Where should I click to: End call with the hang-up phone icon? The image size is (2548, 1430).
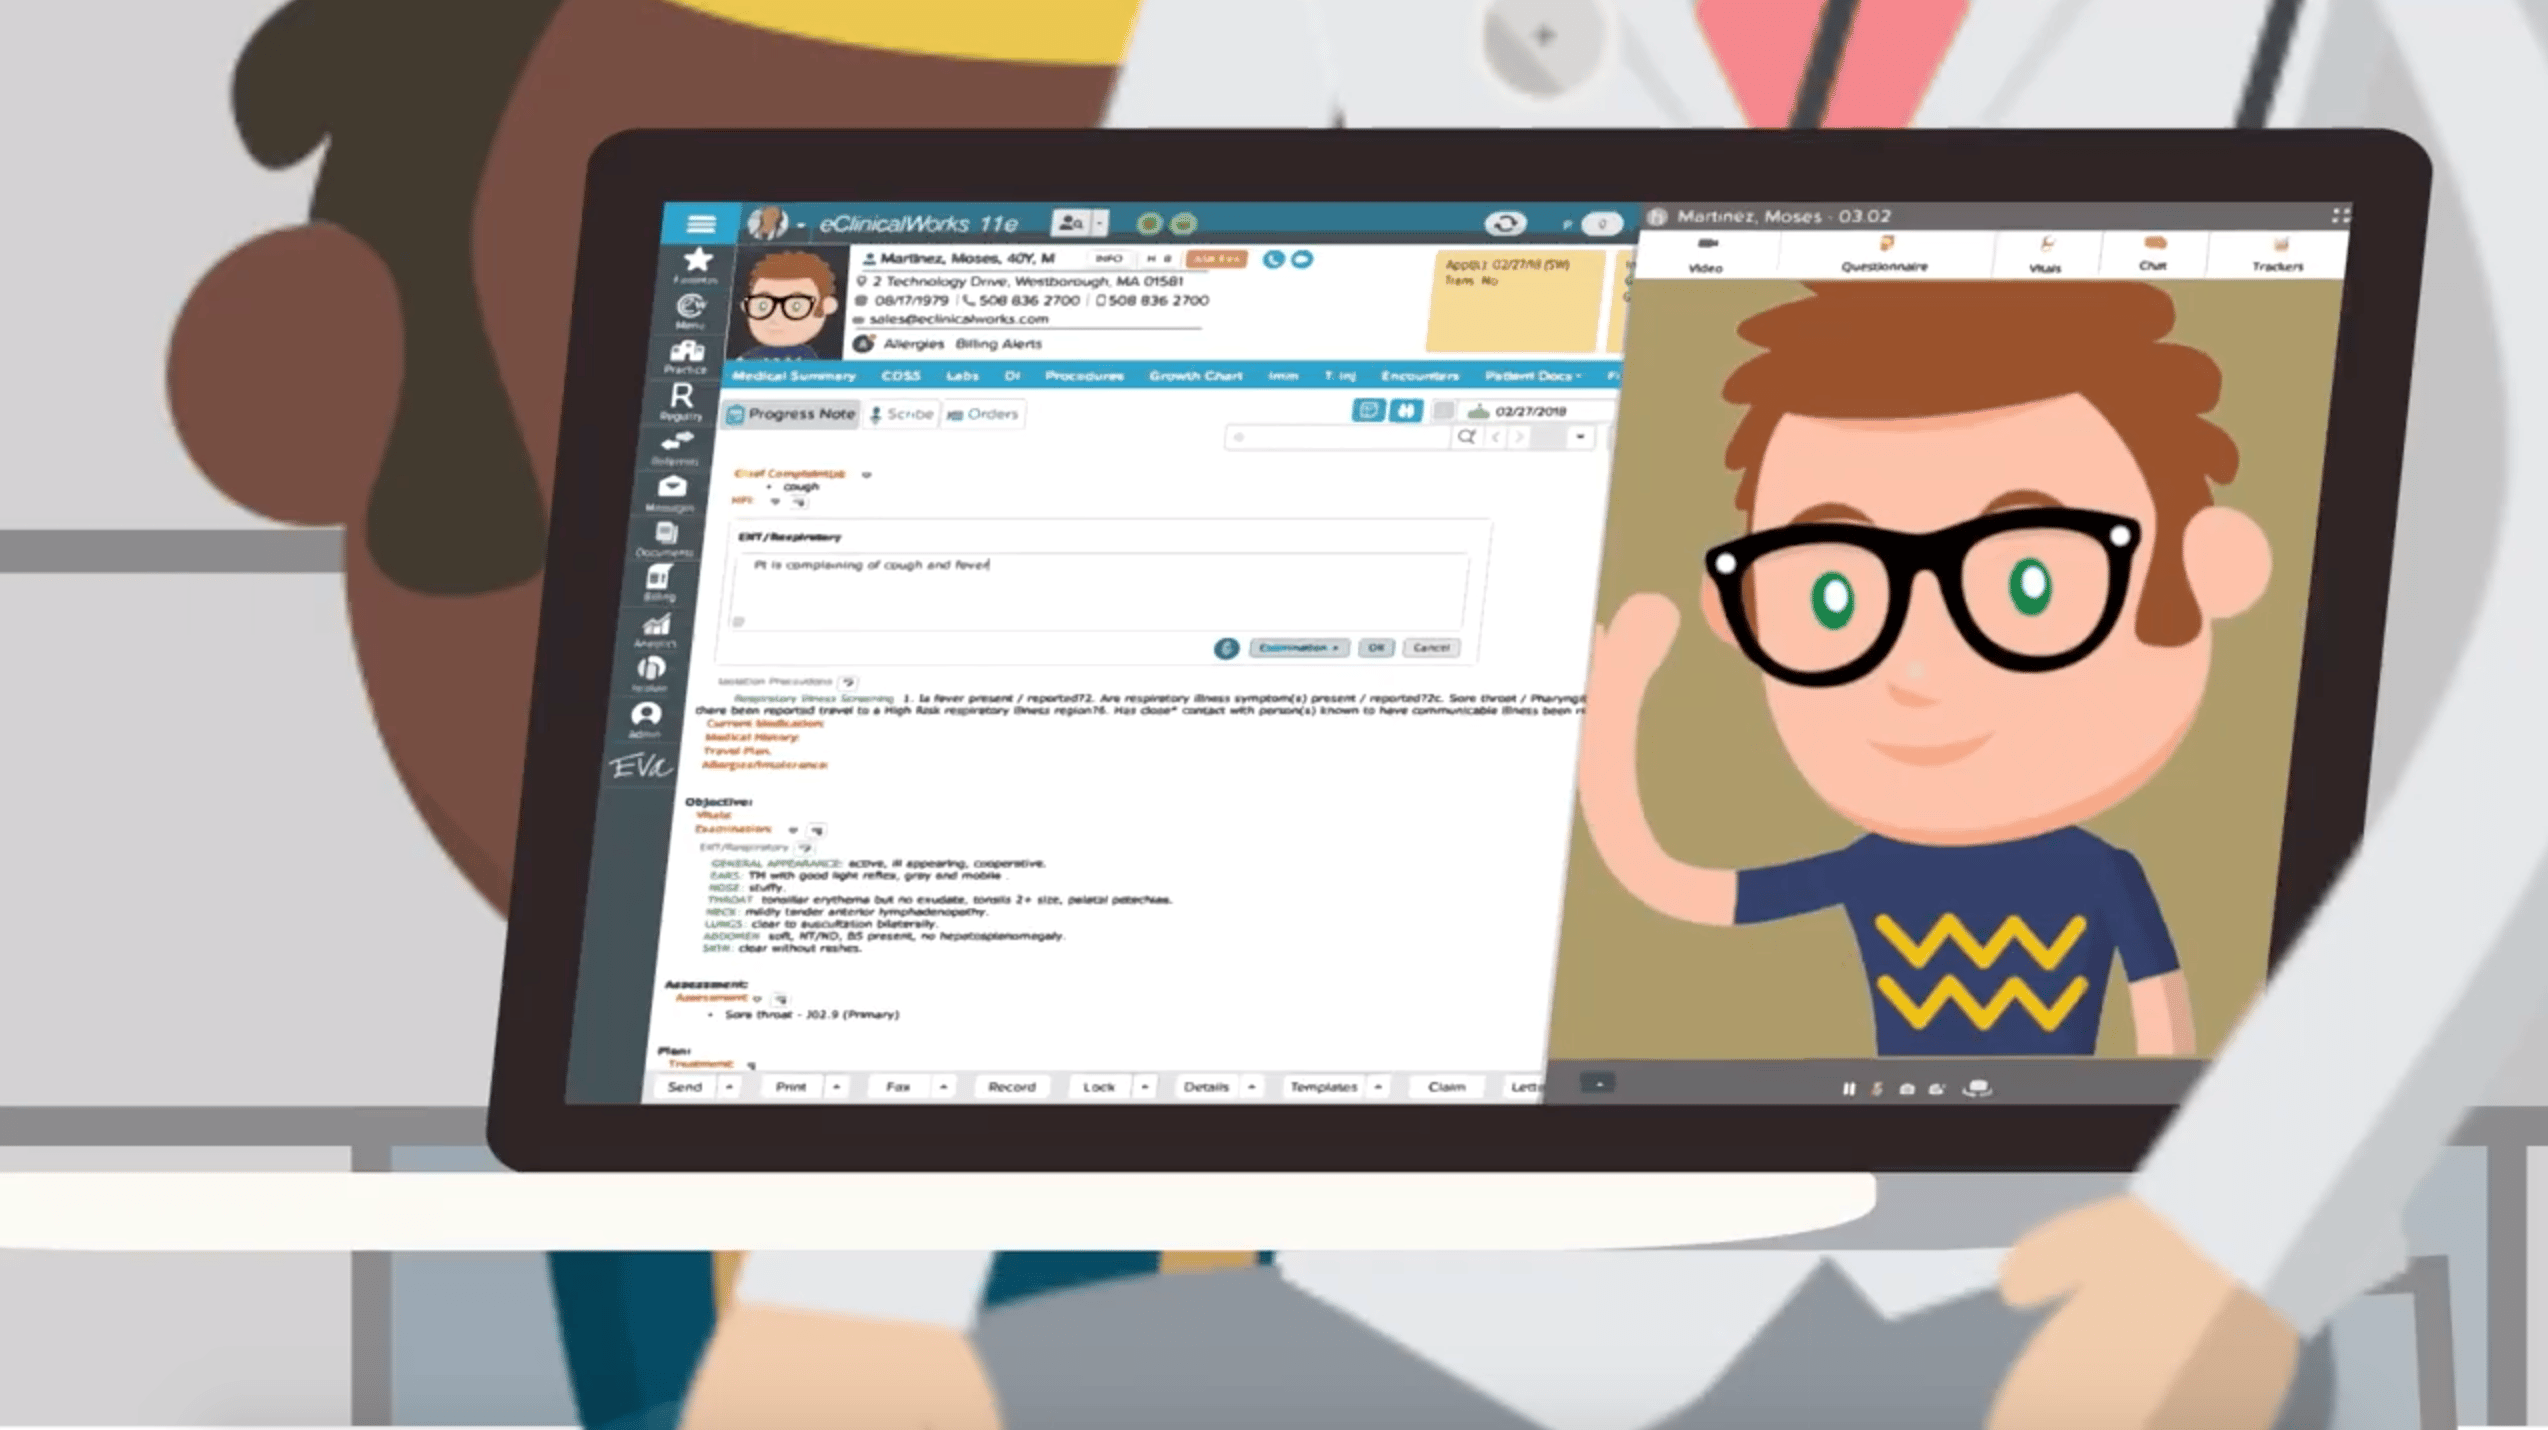[1977, 1088]
